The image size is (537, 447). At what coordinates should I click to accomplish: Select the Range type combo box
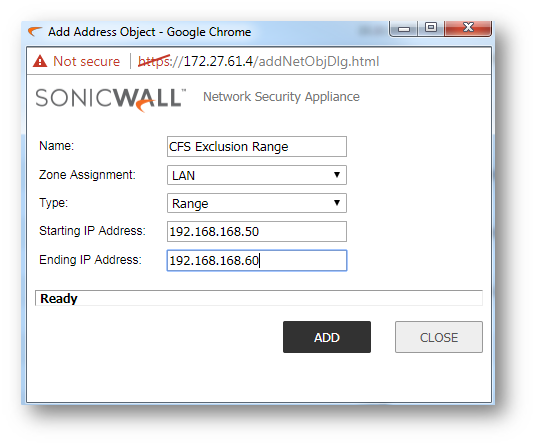click(257, 203)
